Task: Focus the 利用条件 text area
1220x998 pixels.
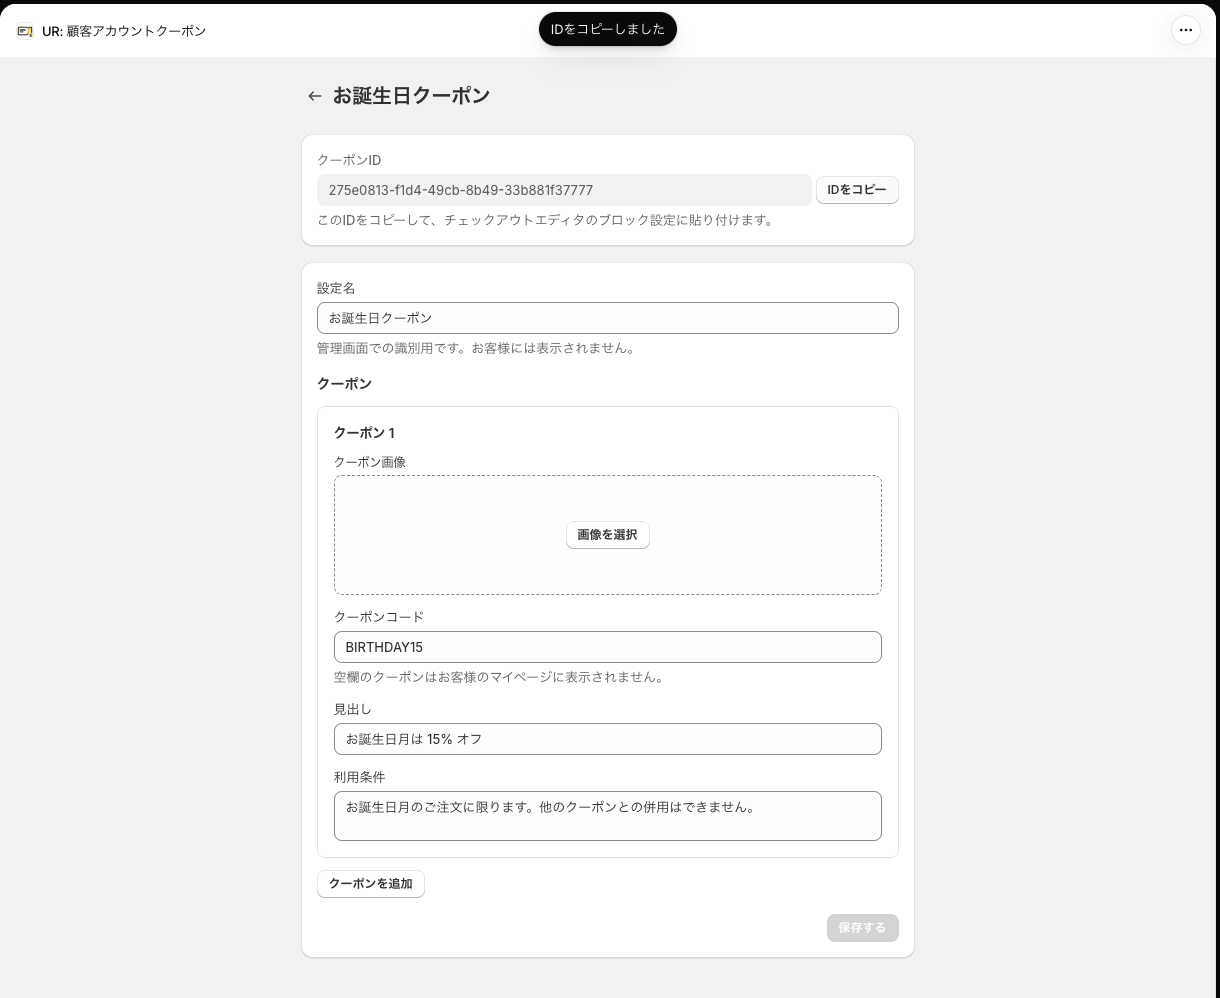Action: [608, 816]
